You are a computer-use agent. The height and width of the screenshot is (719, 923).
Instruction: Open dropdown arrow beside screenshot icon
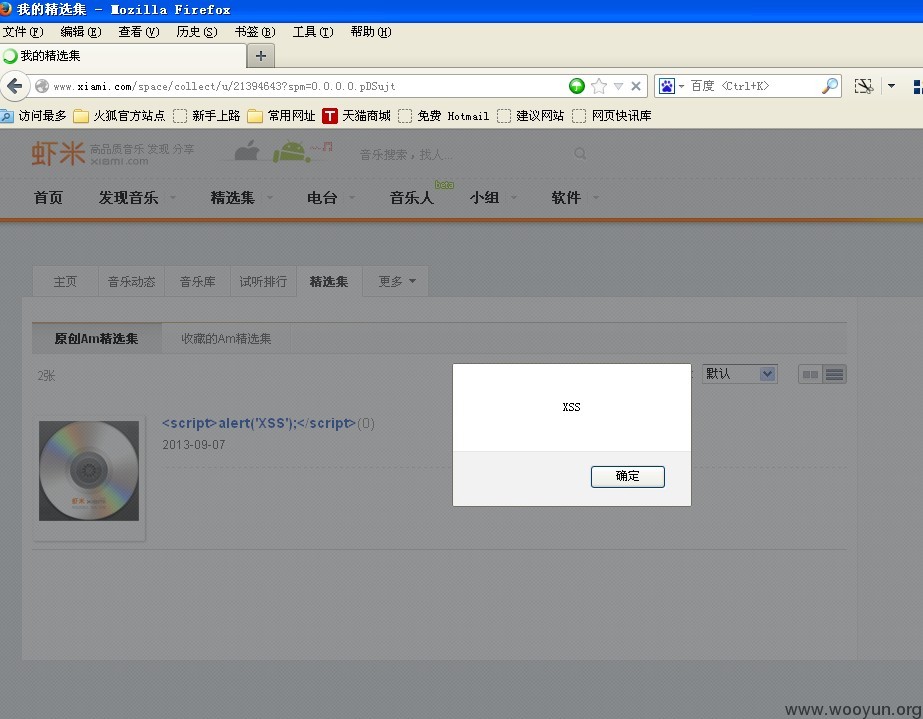pos(891,87)
